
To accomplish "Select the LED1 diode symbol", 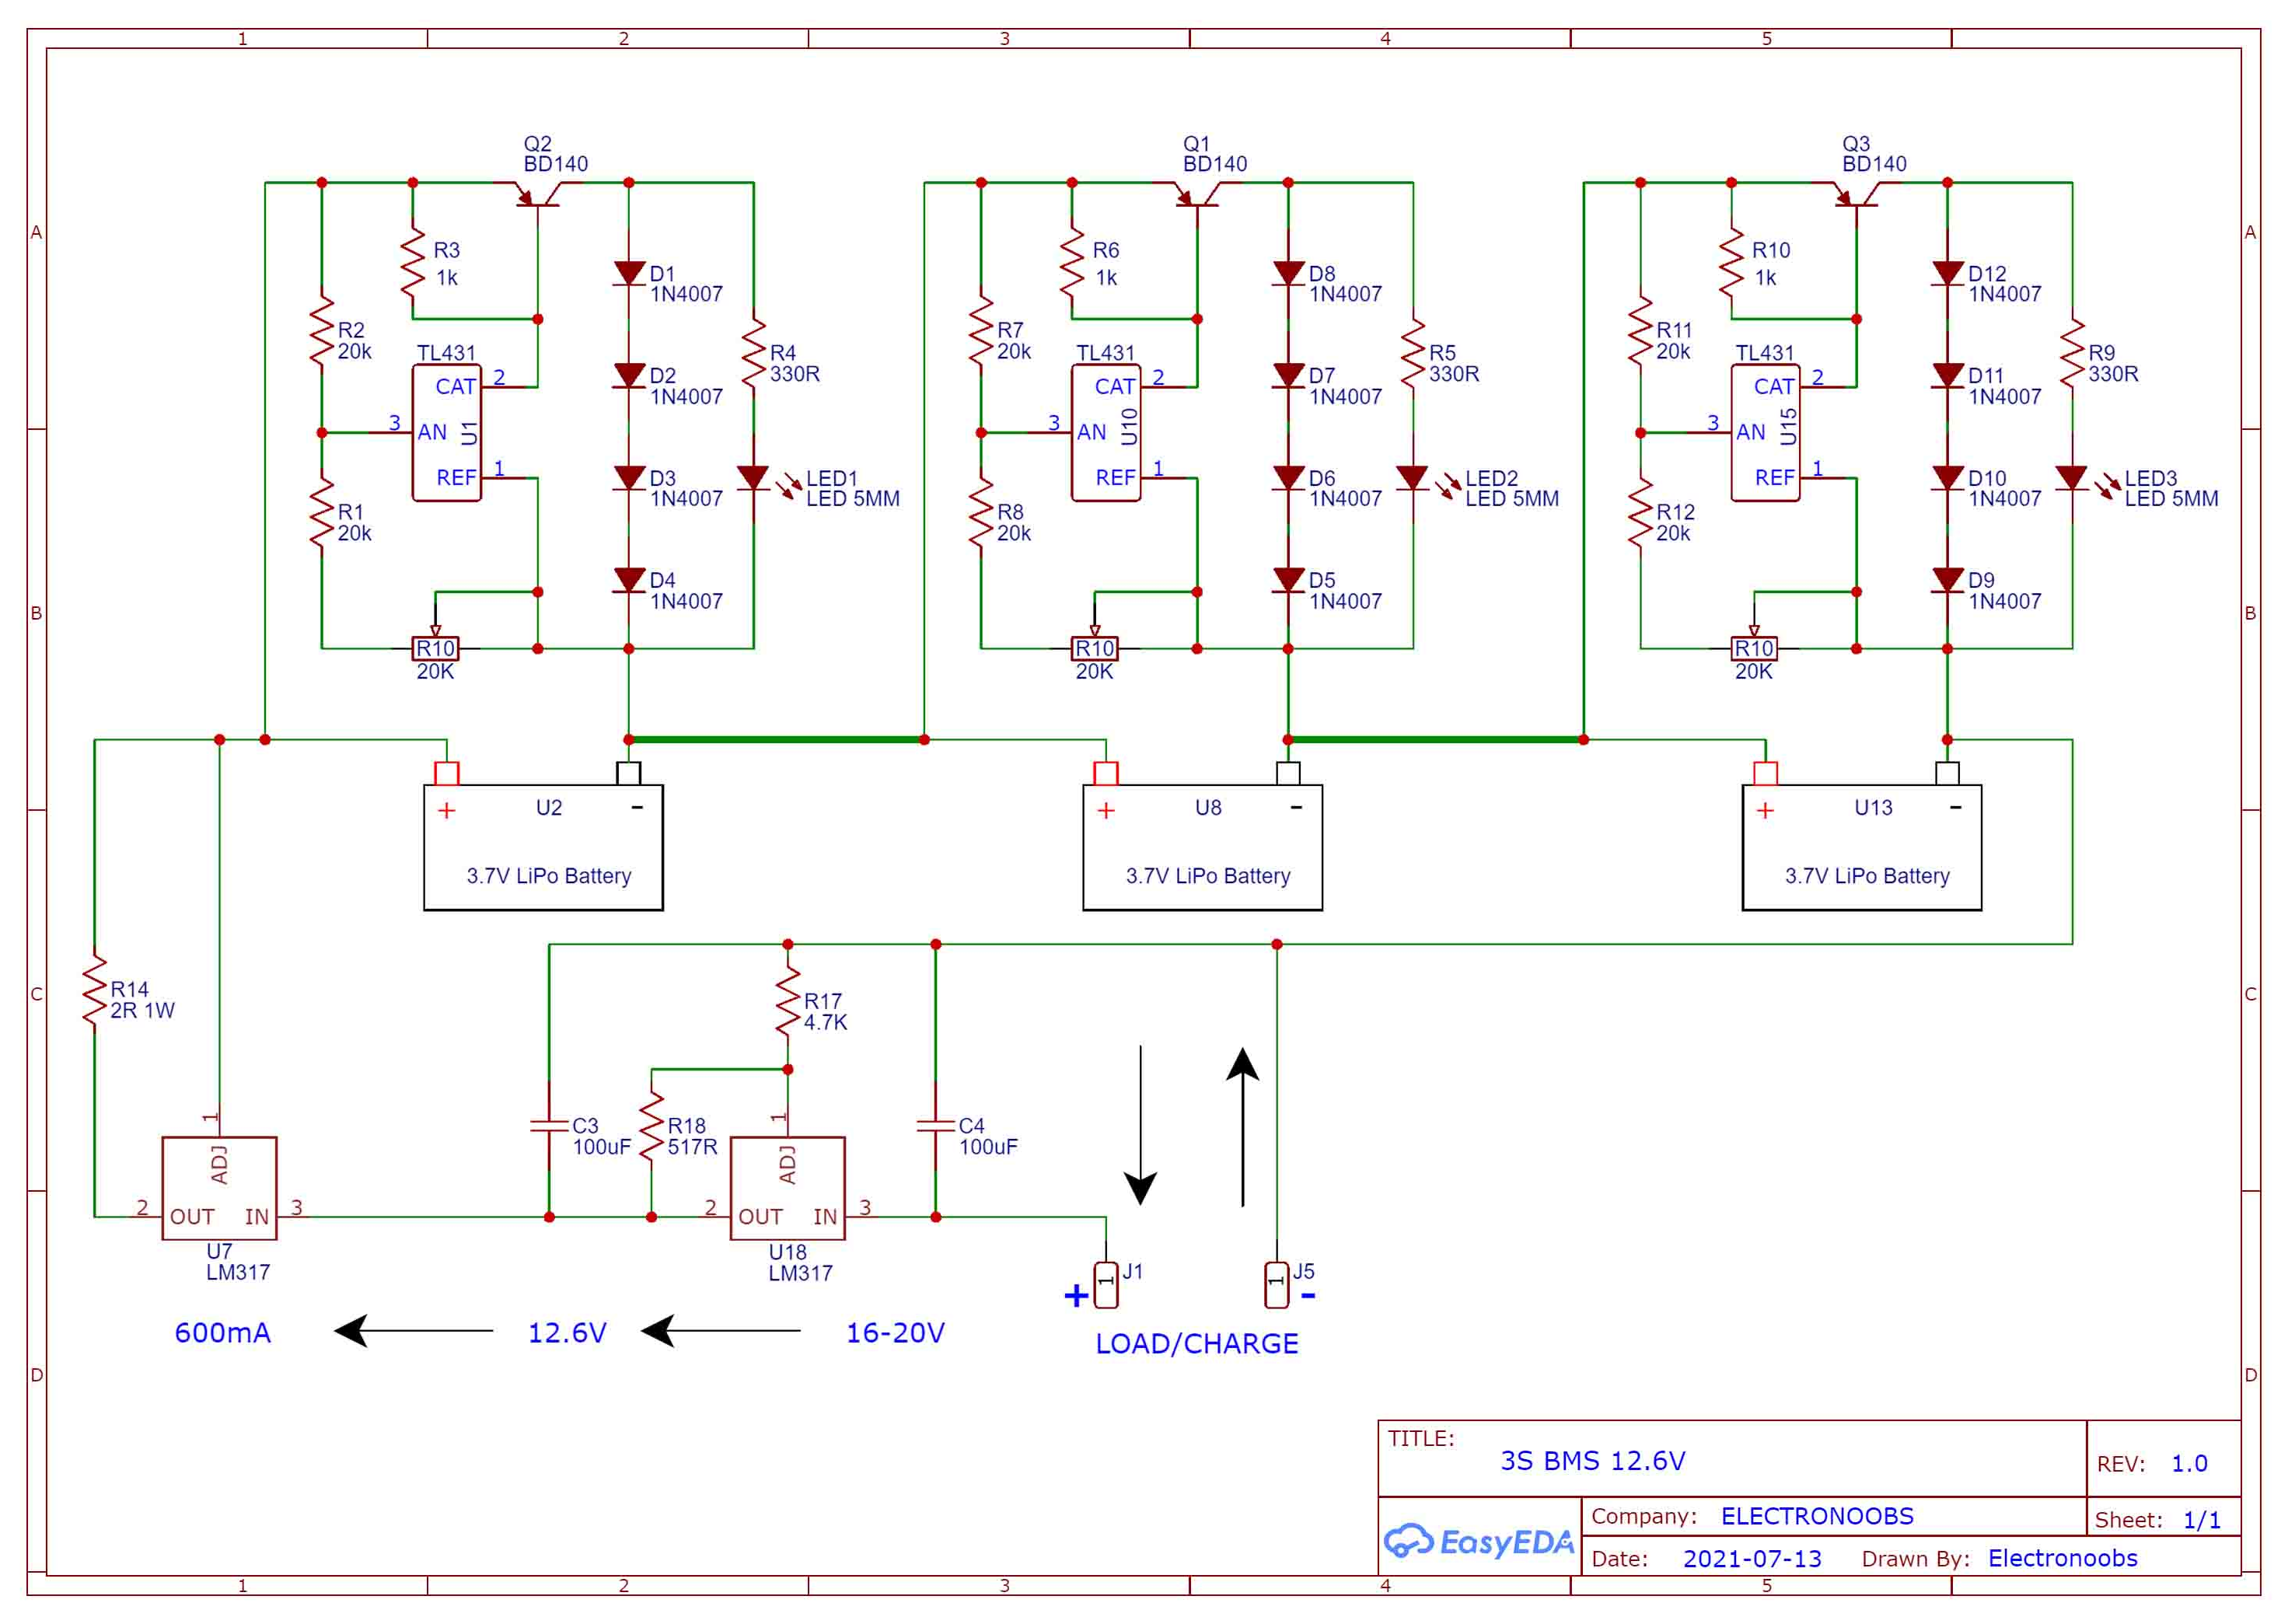I will click(x=753, y=478).
